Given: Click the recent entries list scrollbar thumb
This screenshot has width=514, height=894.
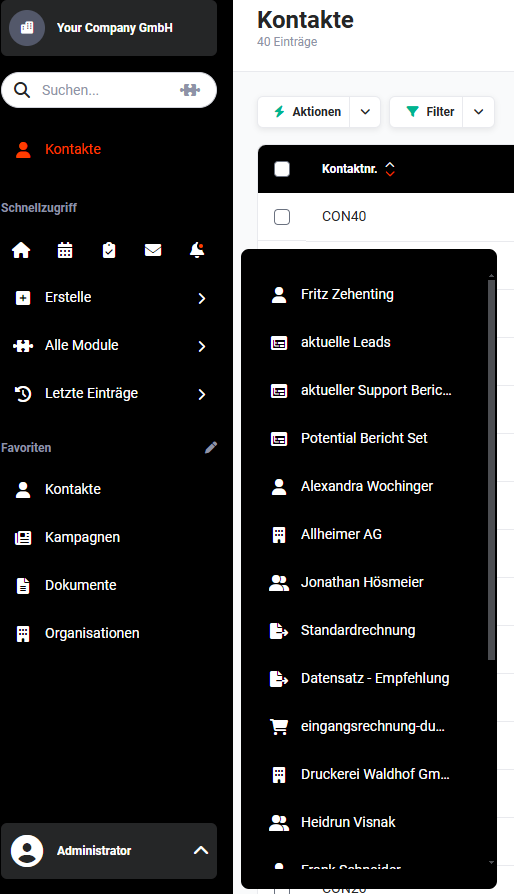Looking at the screenshot, I should (x=492, y=470).
